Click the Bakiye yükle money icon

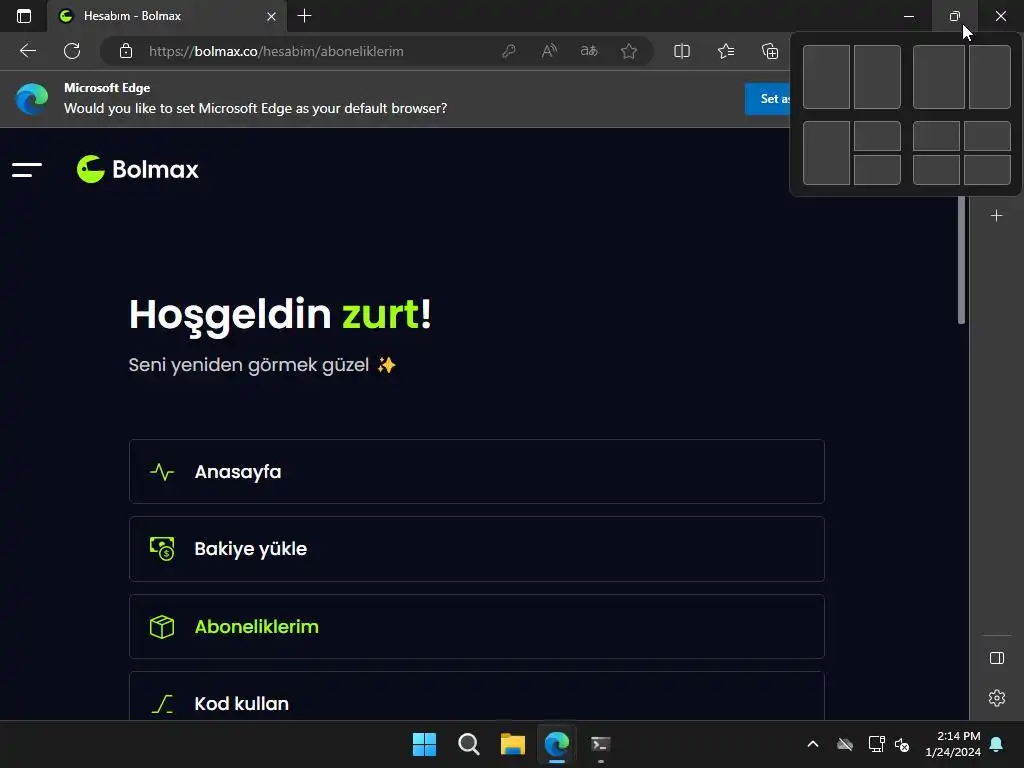(x=162, y=549)
